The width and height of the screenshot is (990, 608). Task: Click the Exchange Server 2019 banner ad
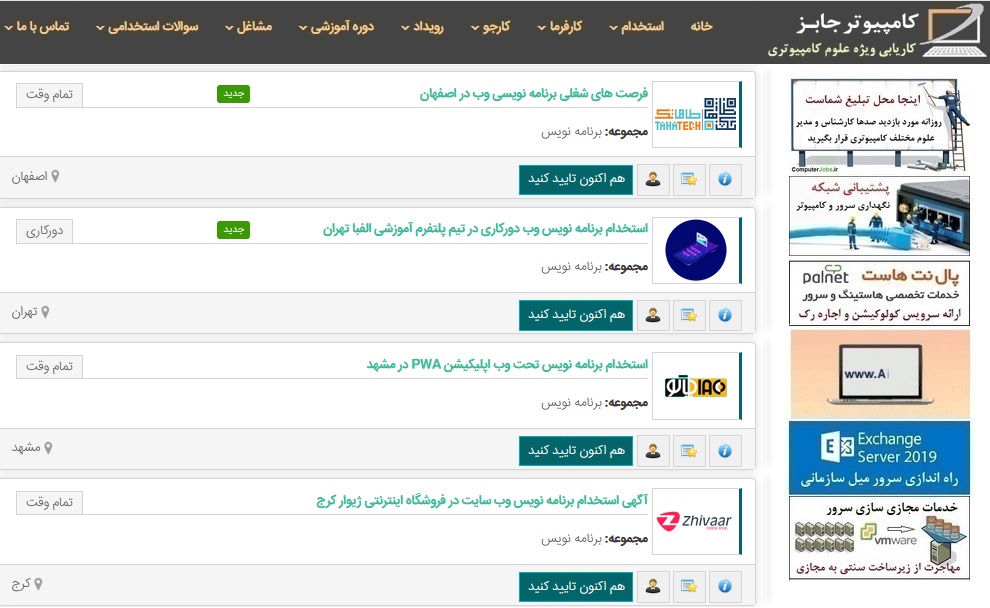[879, 458]
